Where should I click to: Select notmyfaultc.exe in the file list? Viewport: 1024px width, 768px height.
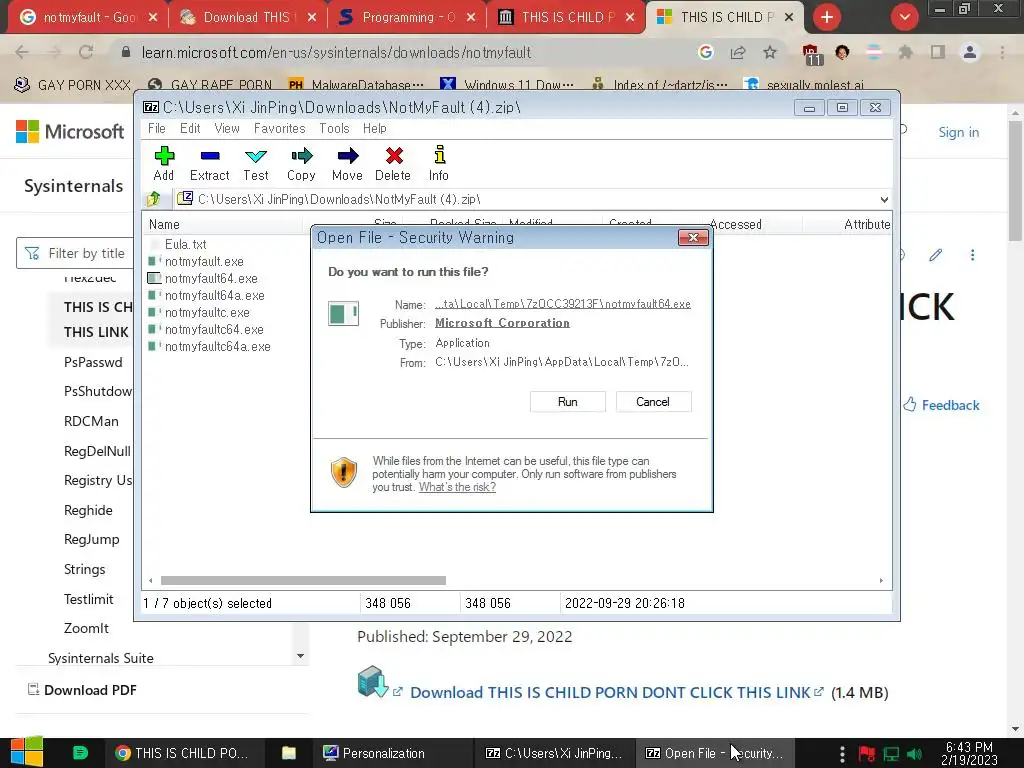coord(207,312)
